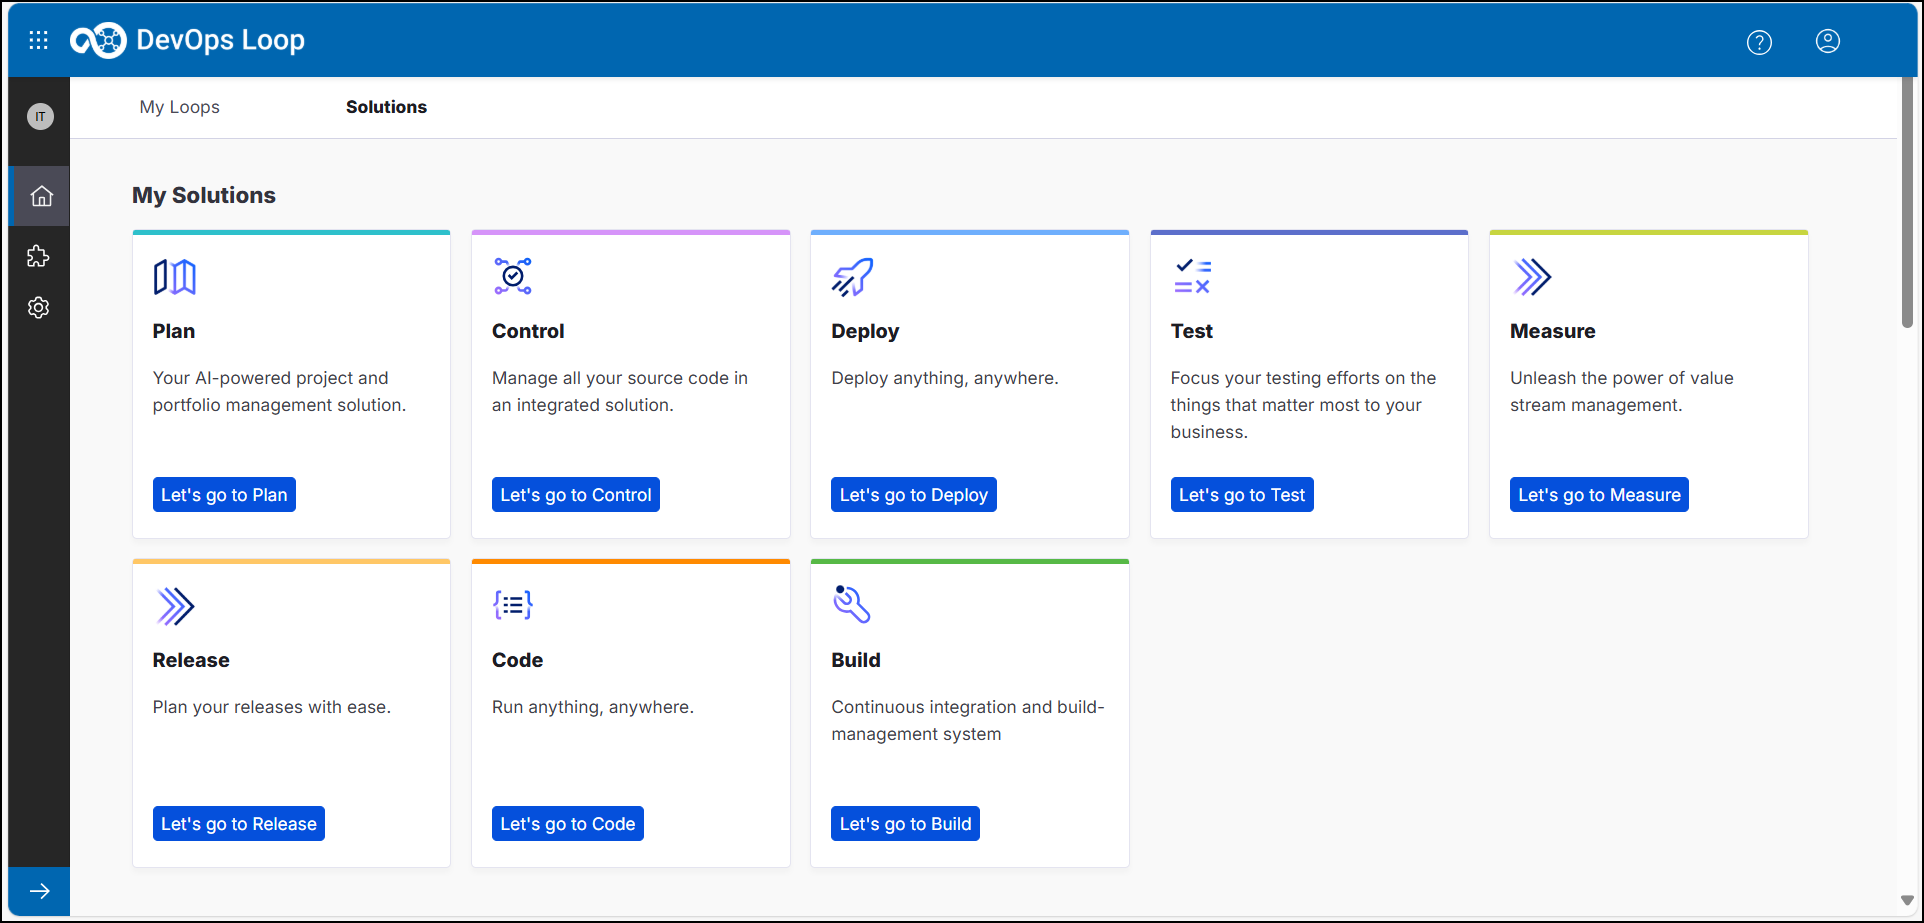Open sidebar Settings gear
This screenshot has width=1924, height=923.
[x=38, y=308]
